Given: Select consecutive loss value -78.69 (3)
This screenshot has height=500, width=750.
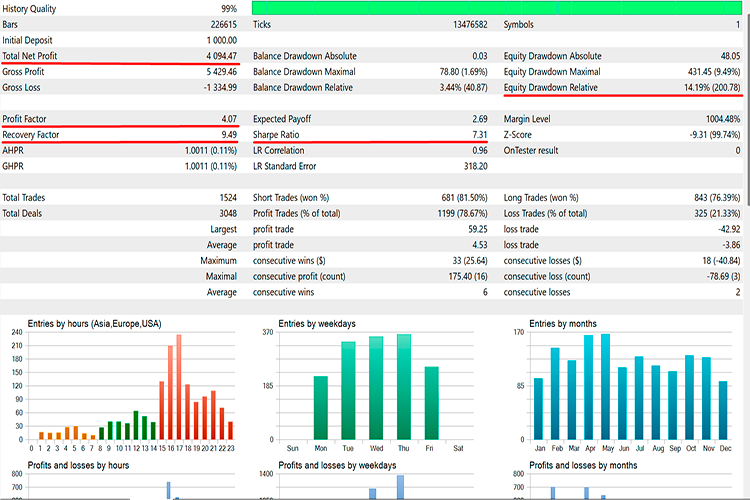Looking at the screenshot, I should (724, 277).
